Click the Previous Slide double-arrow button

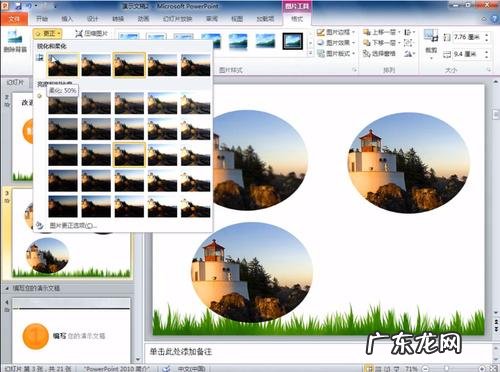click(x=496, y=321)
